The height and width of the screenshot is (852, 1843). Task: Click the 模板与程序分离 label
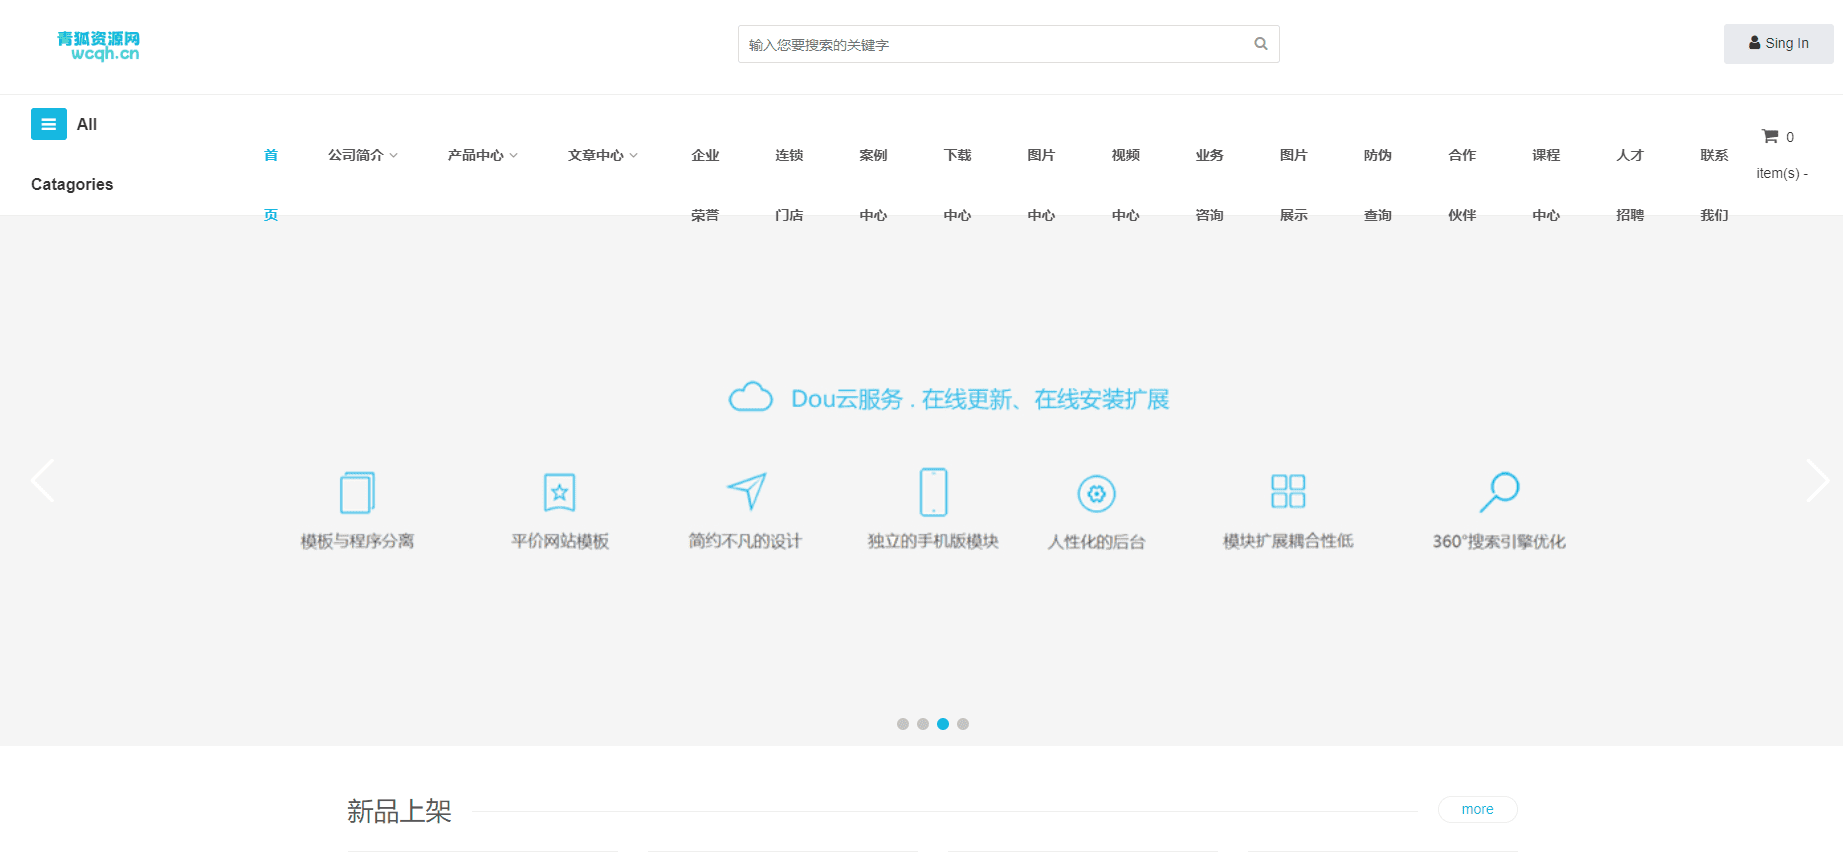(357, 541)
